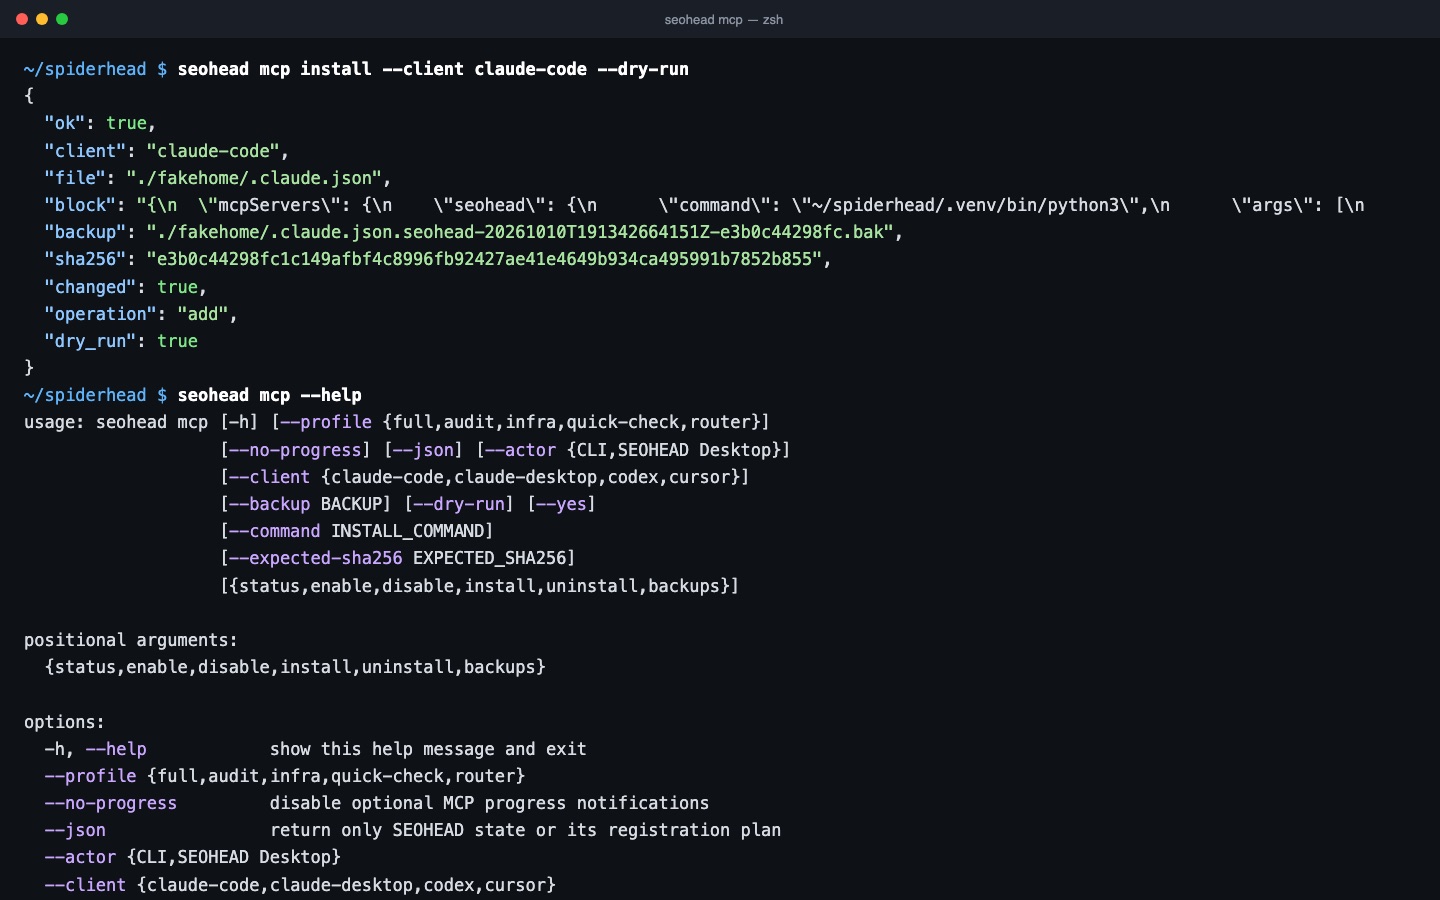The height and width of the screenshot is (900, 1440).
Task: Click the yellow minimize window button
Action: click(x=42, y=19)
